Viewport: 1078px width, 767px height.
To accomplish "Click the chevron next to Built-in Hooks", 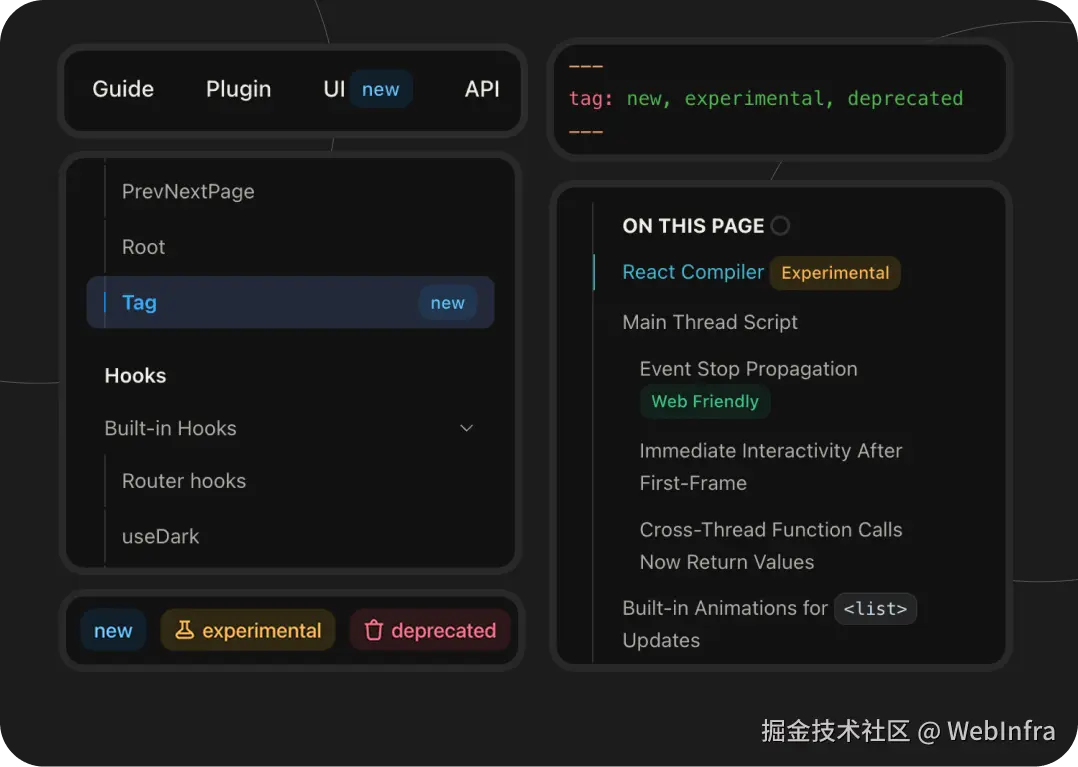I will coord(466,428).
